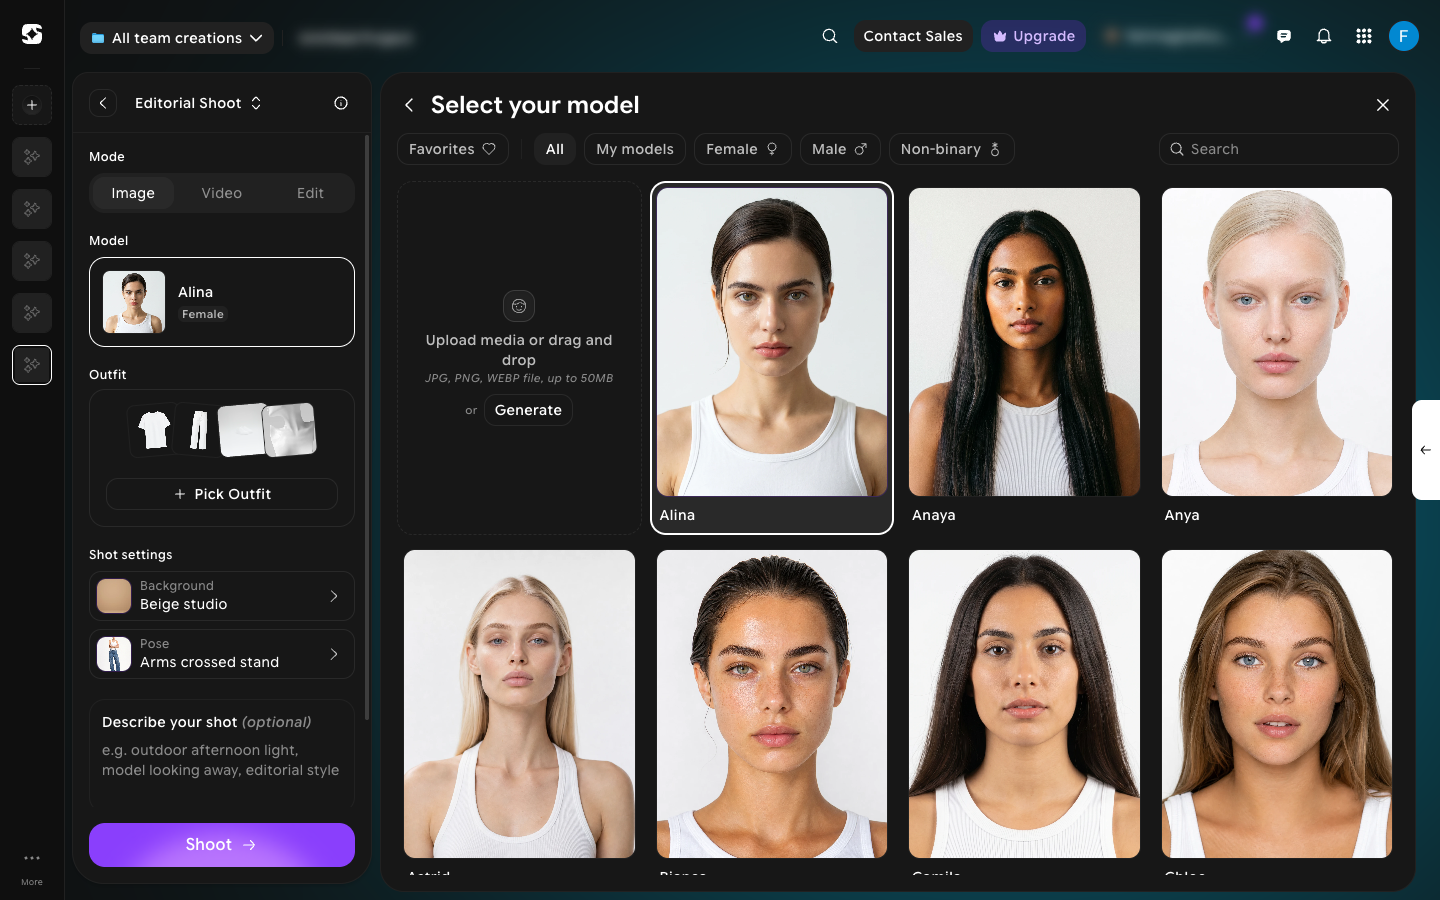Expand the Pose Arms crossed stand setting
This screenshot has width=1440, height=900.
222,654
